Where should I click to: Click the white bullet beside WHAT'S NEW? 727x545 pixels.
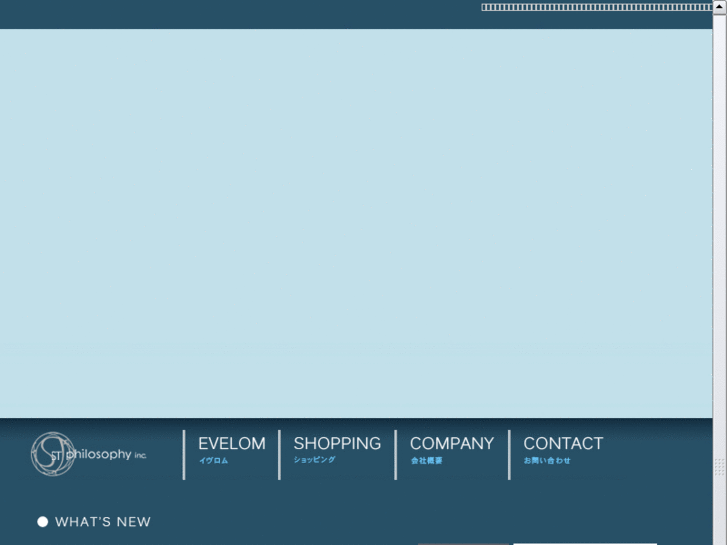43,522
